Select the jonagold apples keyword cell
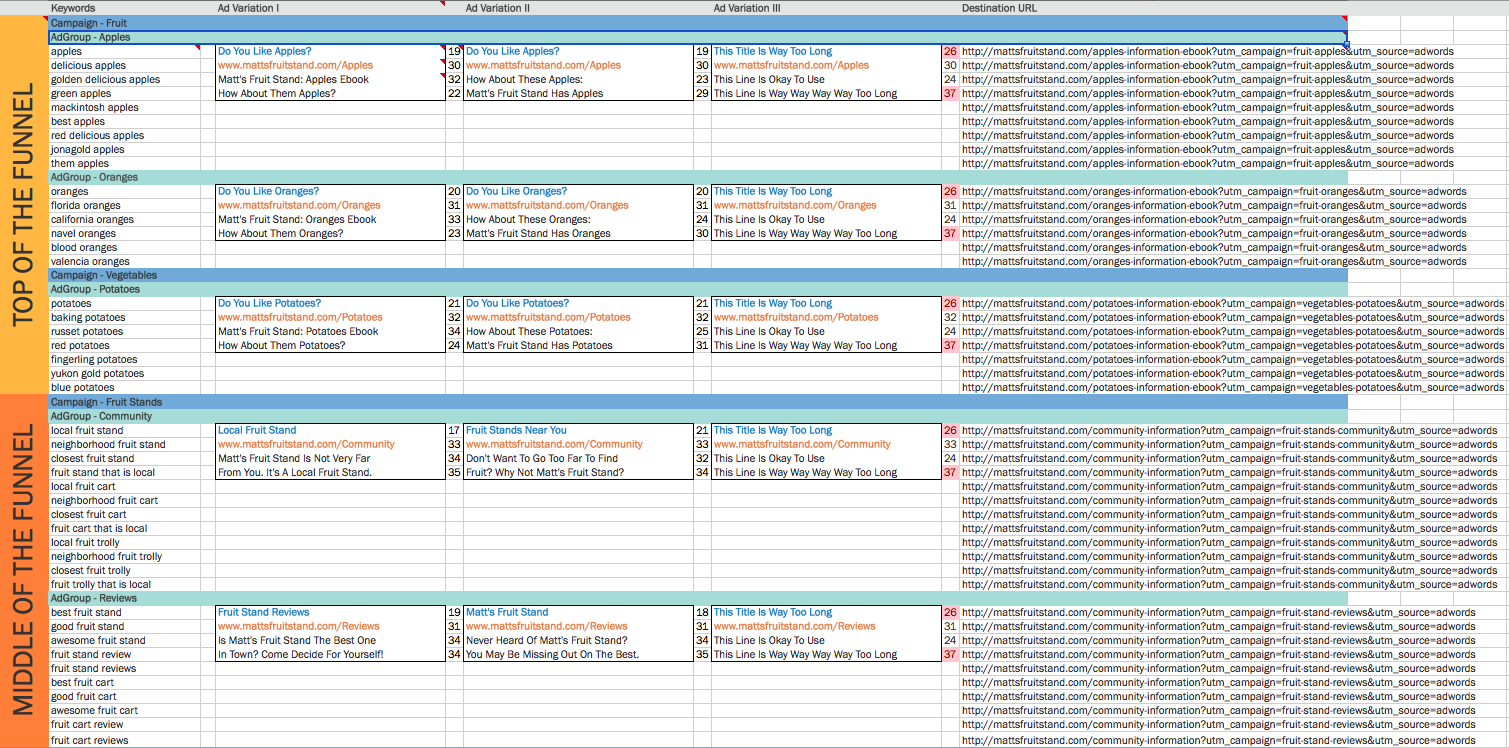The width and height of the screenshot is (1509, 748). click(x=124, y=149)
